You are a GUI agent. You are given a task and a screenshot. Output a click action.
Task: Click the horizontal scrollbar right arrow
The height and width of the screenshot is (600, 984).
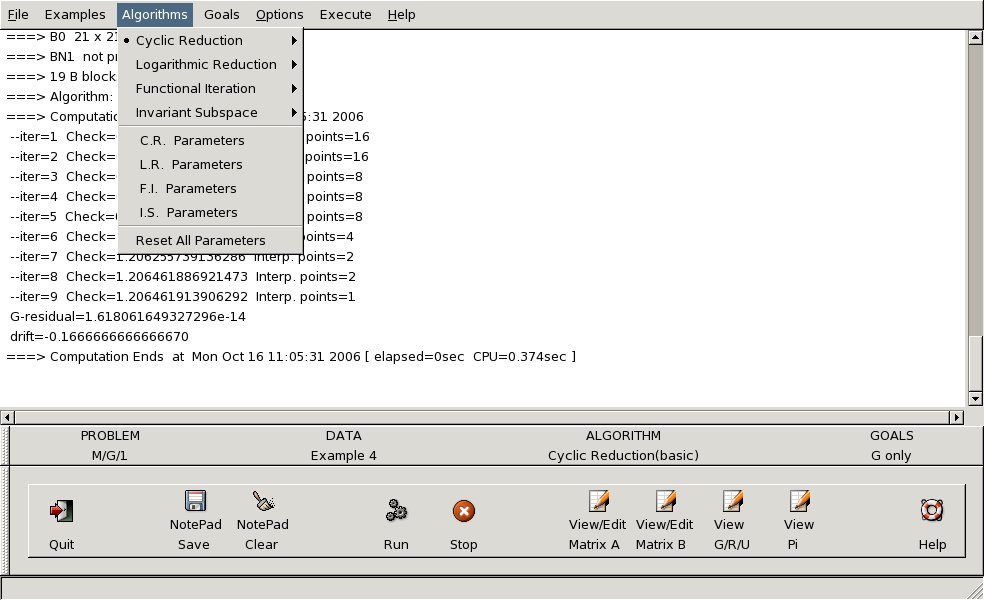(x=958, y=417)
